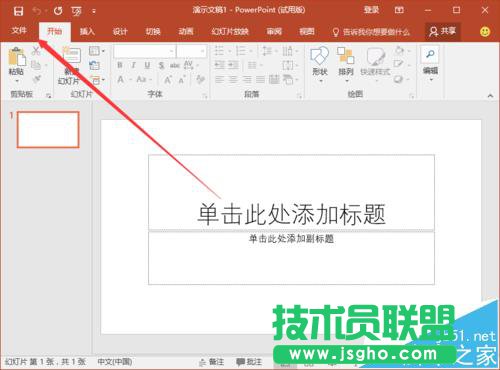This screenshot has height=370, width=500.
Task: Toggle Align Left paragraph alignment
Action: (x=220, y=79)
